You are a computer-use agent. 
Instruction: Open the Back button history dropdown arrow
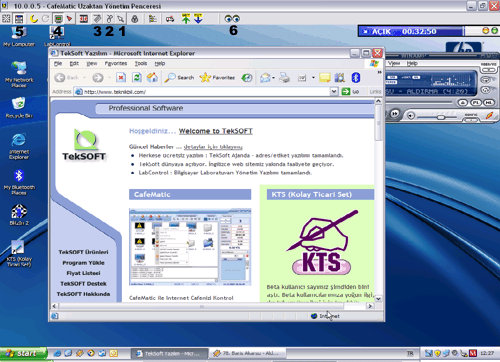(x=84, y=78)
